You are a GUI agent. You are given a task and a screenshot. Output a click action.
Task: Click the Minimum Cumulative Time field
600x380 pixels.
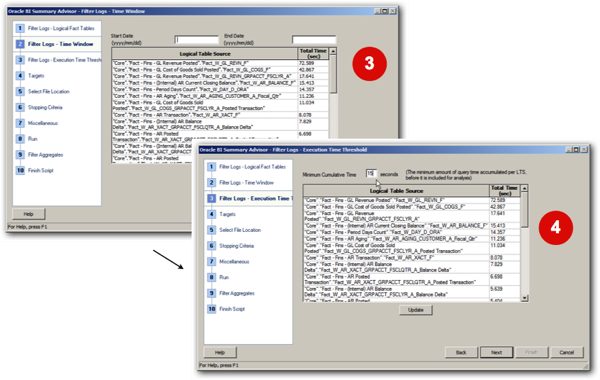371,174
